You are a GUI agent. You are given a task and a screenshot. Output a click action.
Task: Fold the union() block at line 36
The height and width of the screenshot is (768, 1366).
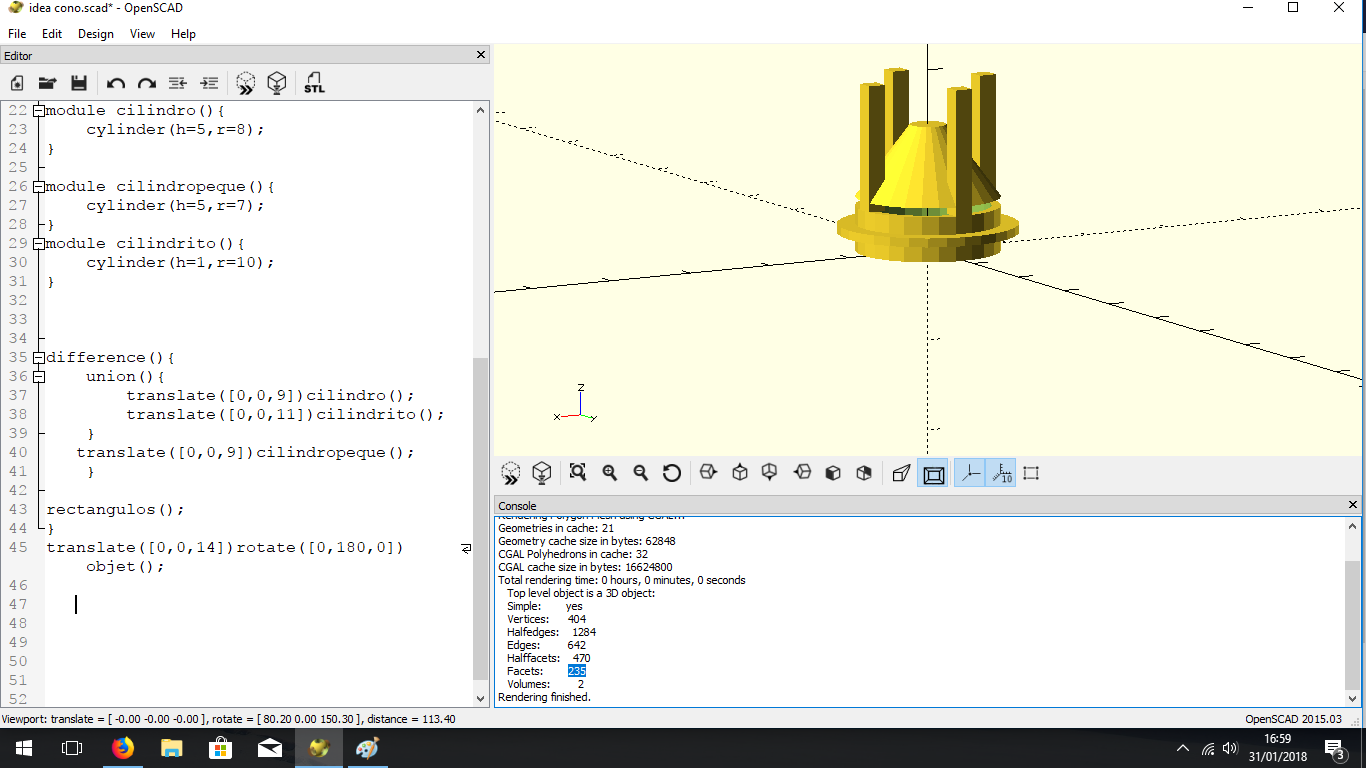(x=38, y=377)
